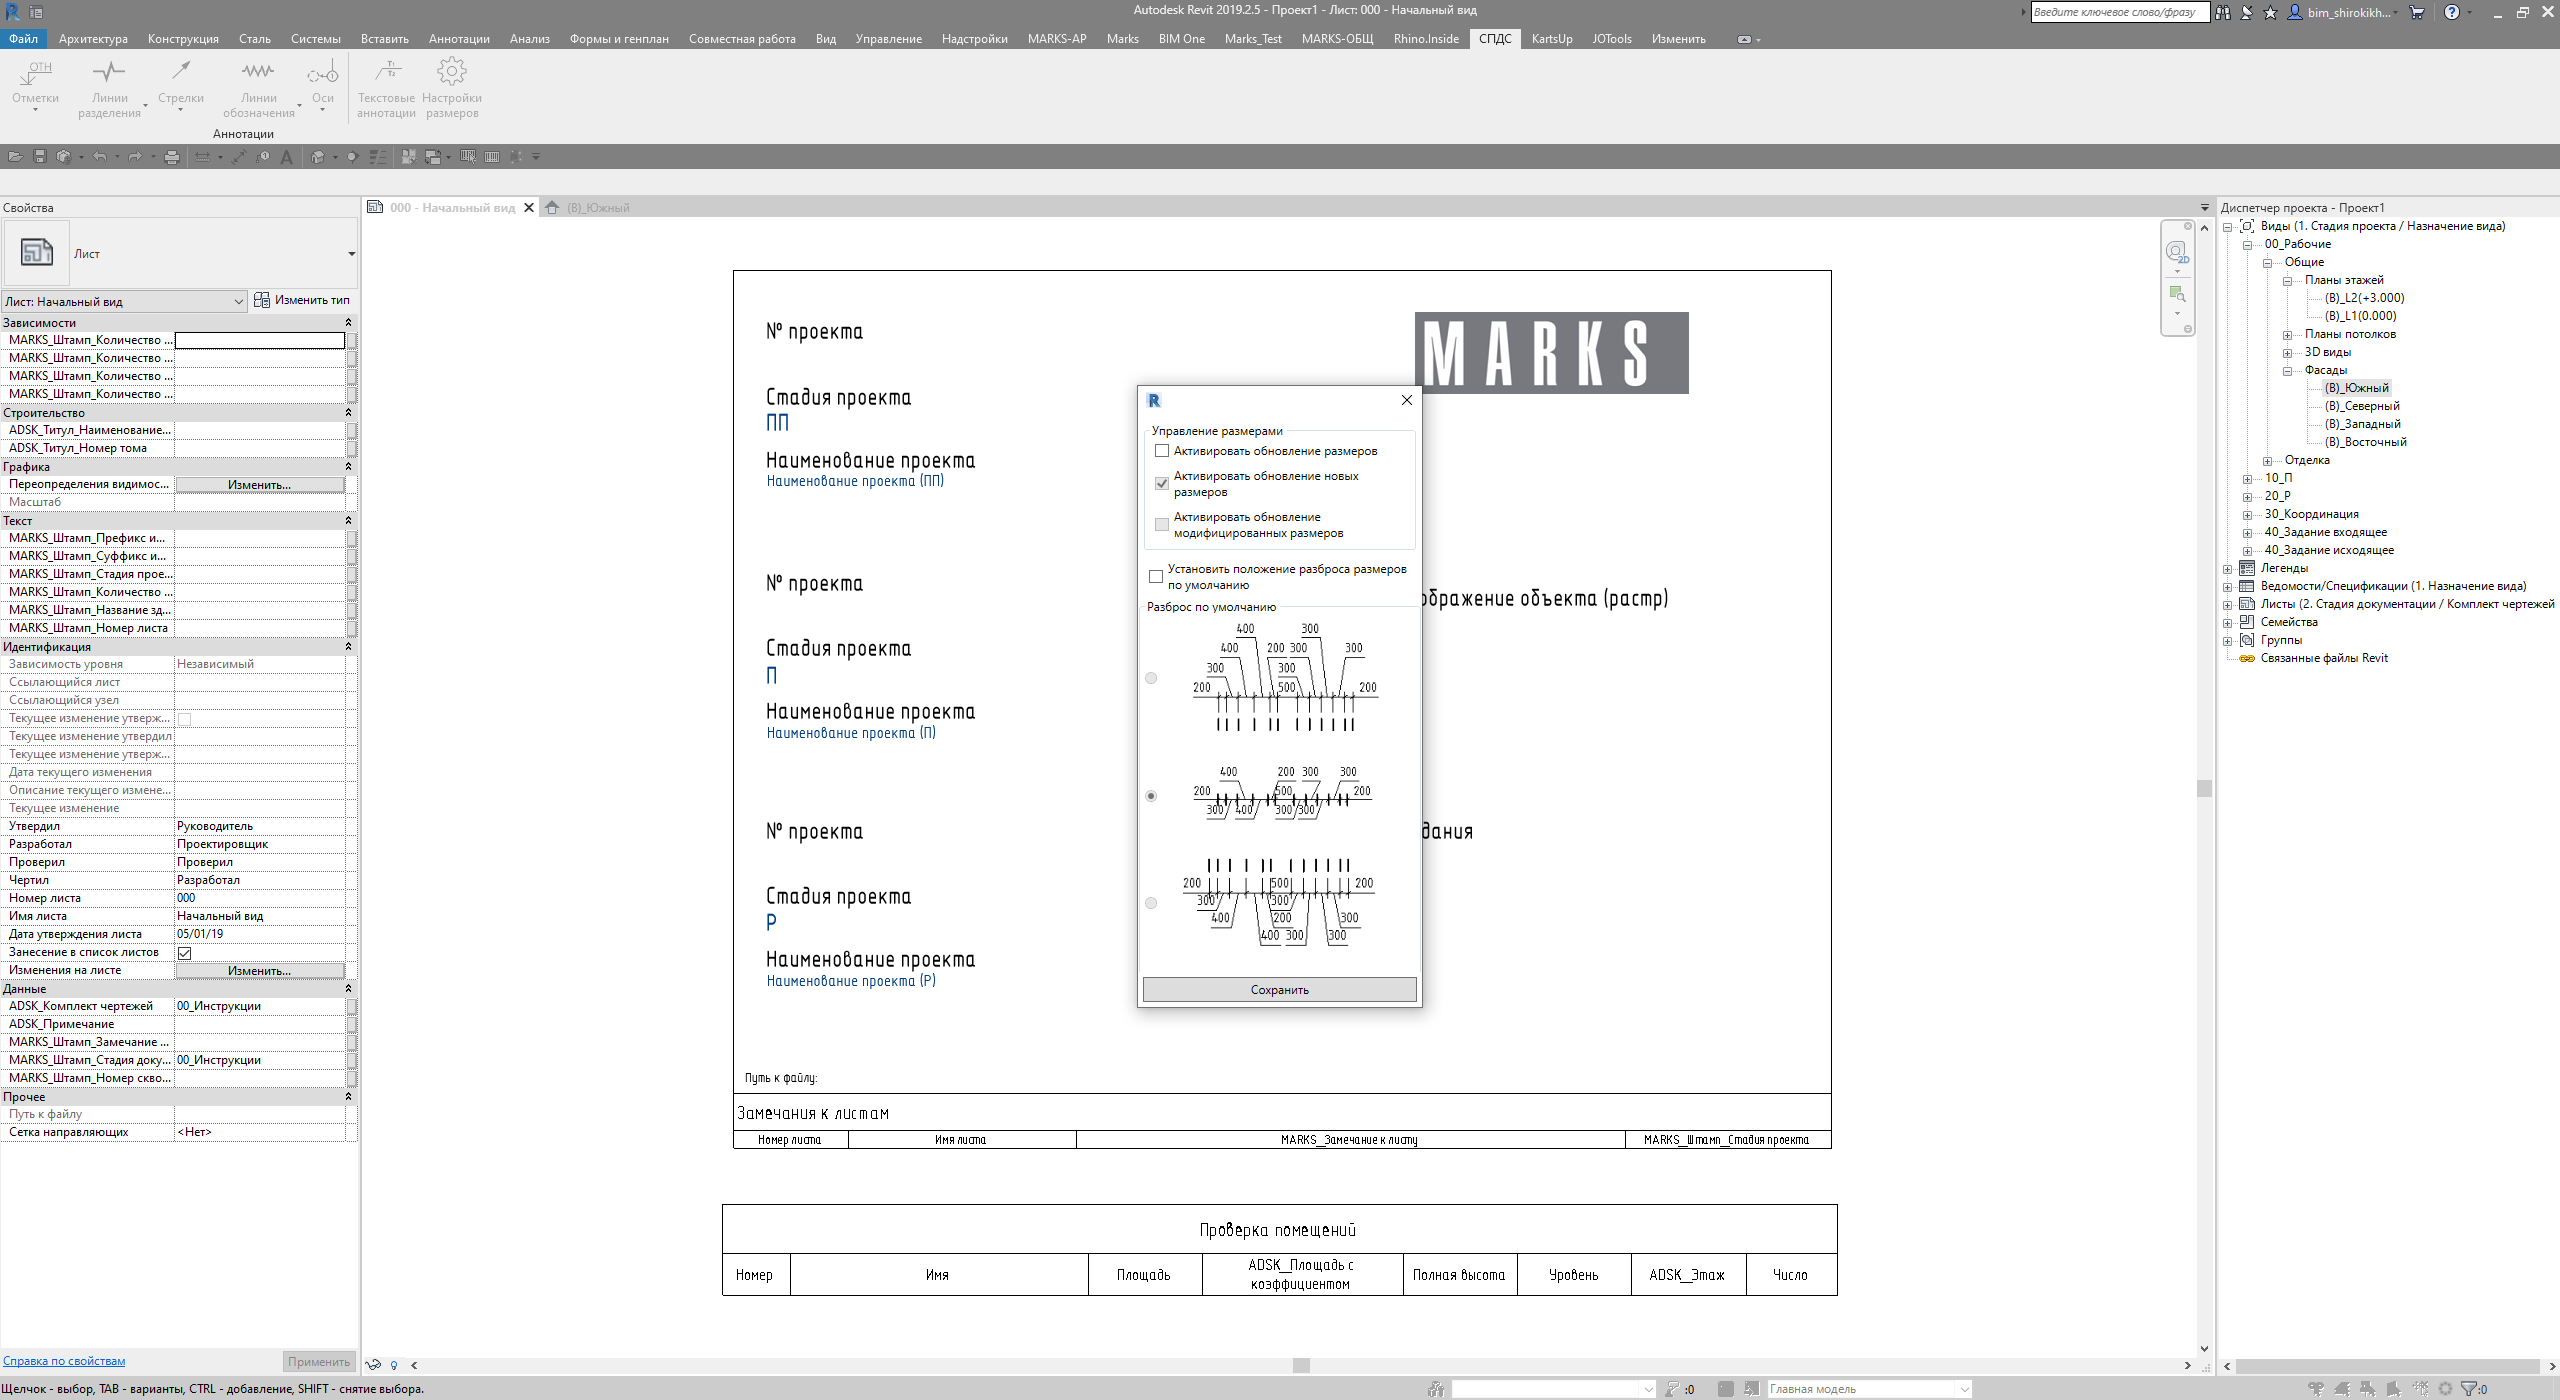Open the Communication Center satellite icon
Screen dimensions: 2560x1400
(2246, 12)
